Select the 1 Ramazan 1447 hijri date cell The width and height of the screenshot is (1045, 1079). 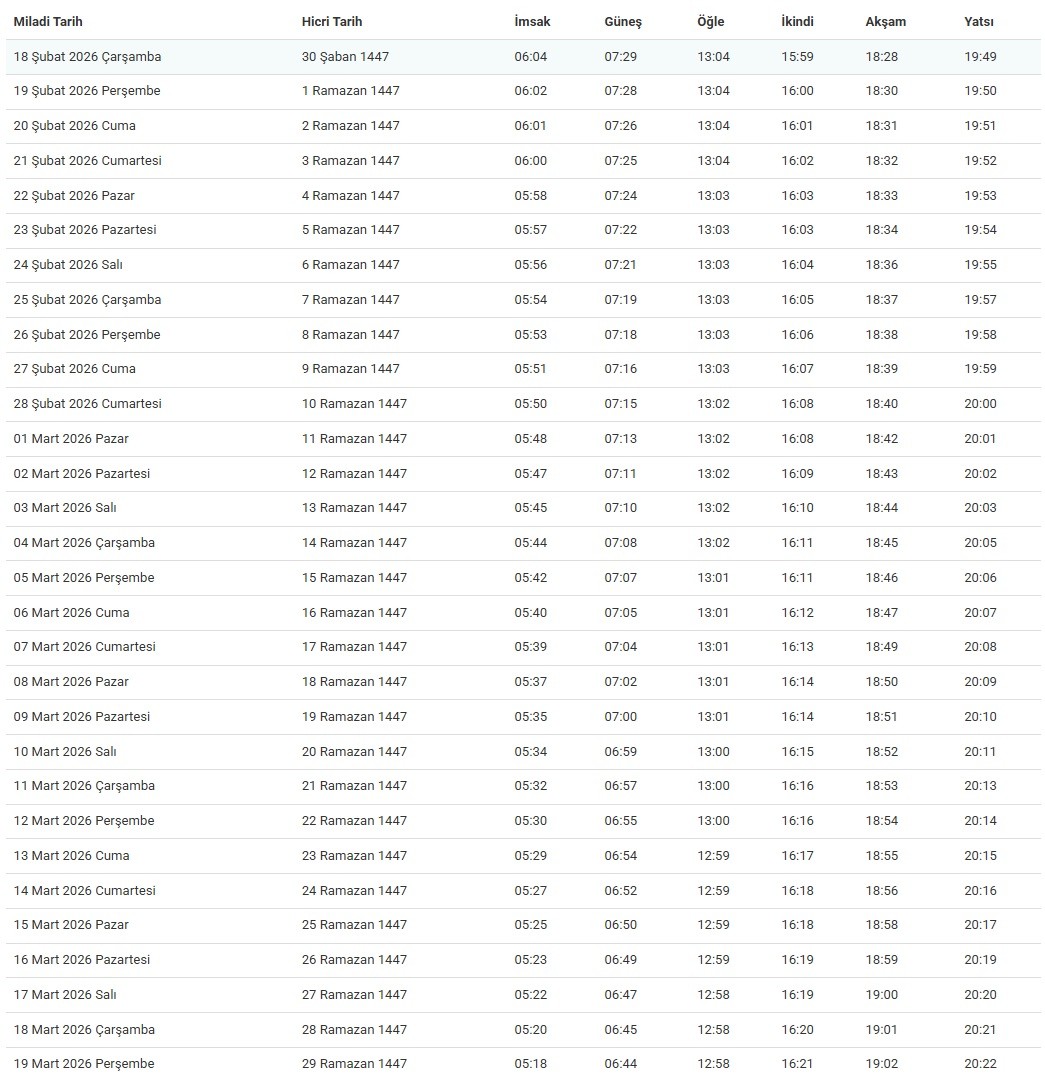[350, 91]
